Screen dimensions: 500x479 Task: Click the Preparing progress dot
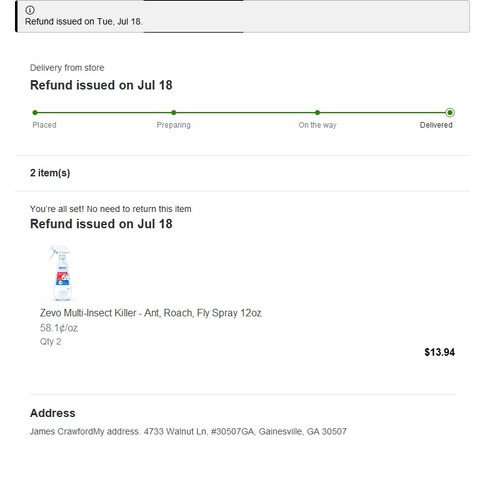pyautogui.click(x=174, y=113)
